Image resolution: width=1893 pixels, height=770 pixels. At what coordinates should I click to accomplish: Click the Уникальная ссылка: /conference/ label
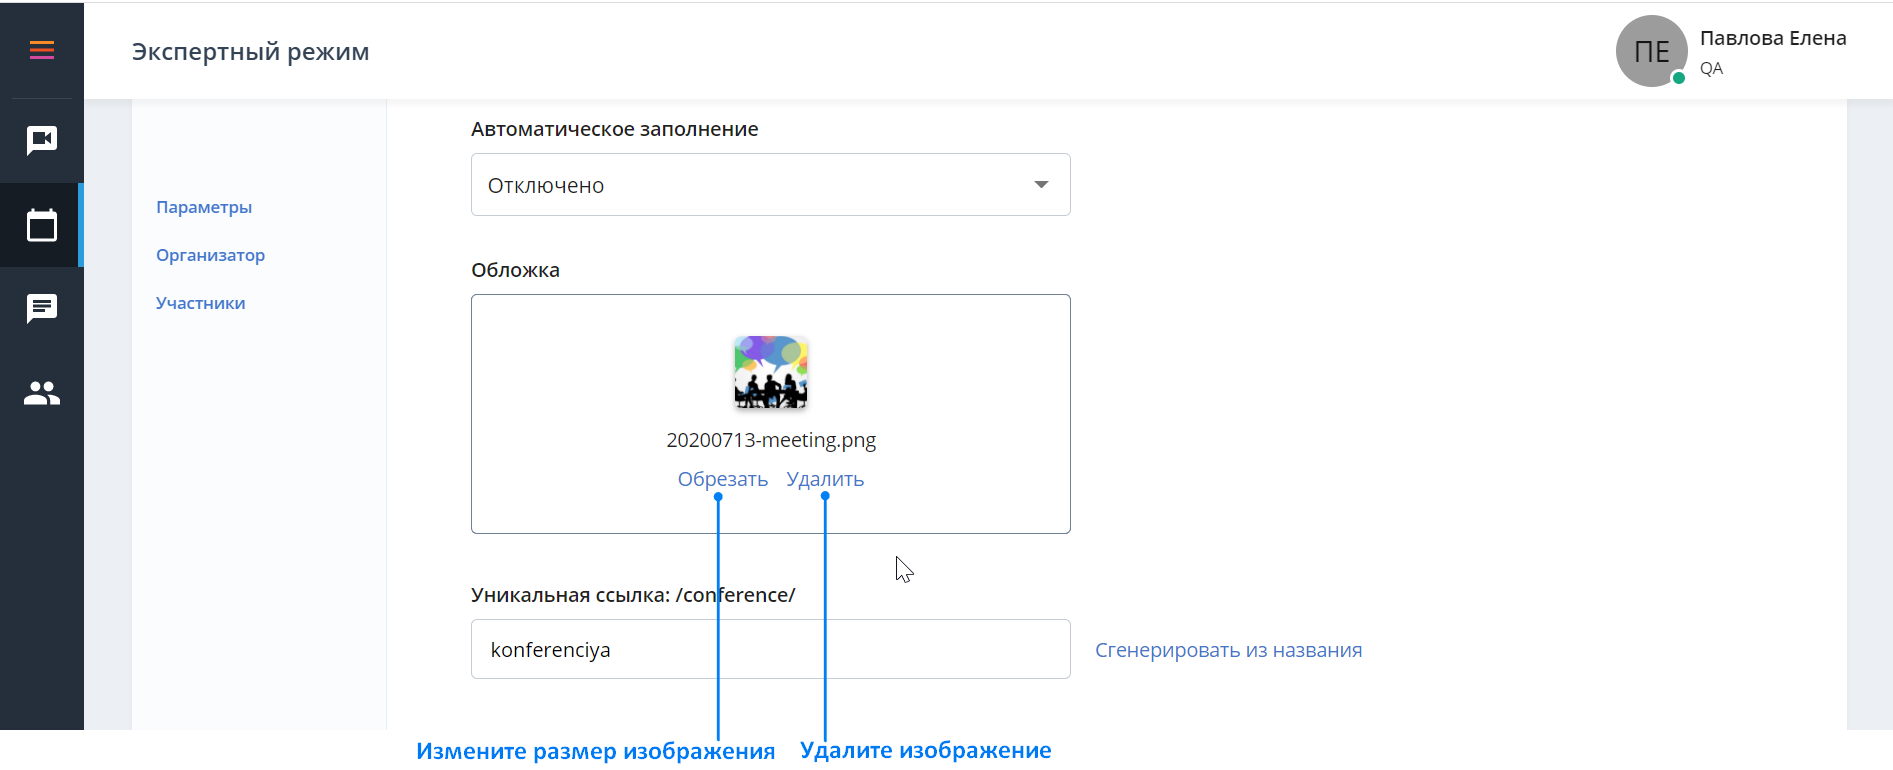click(633, 595)
